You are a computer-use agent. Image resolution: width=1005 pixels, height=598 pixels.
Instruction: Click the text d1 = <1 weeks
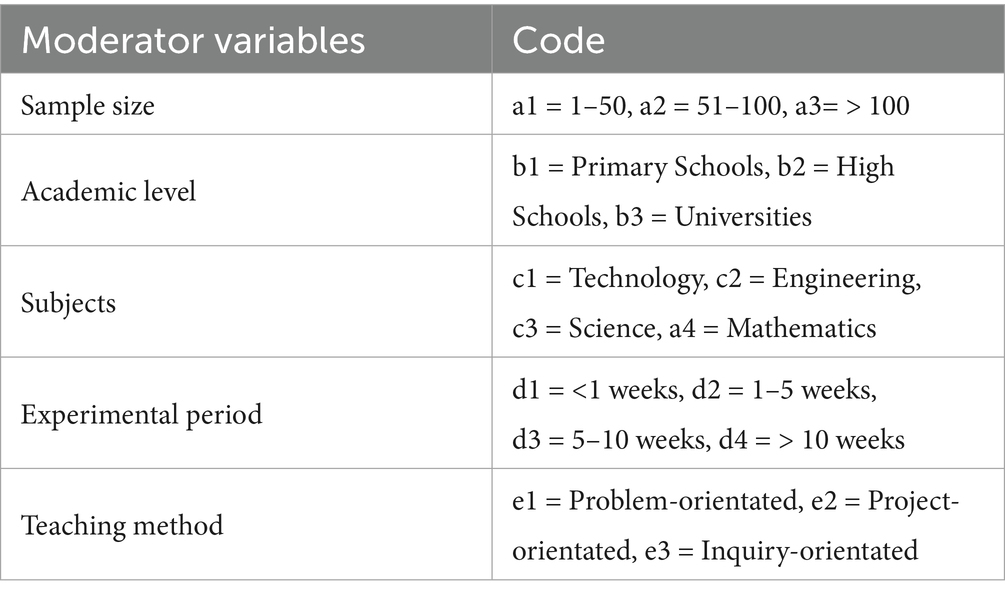tap(597, 390)
